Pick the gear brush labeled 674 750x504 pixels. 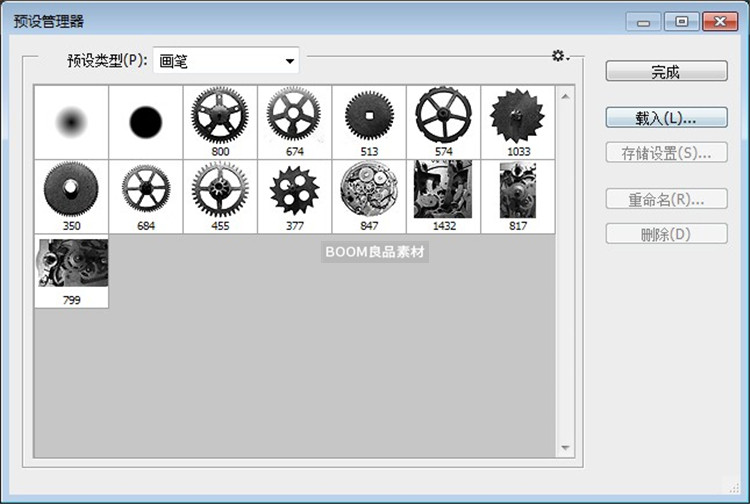coord(294,116)
